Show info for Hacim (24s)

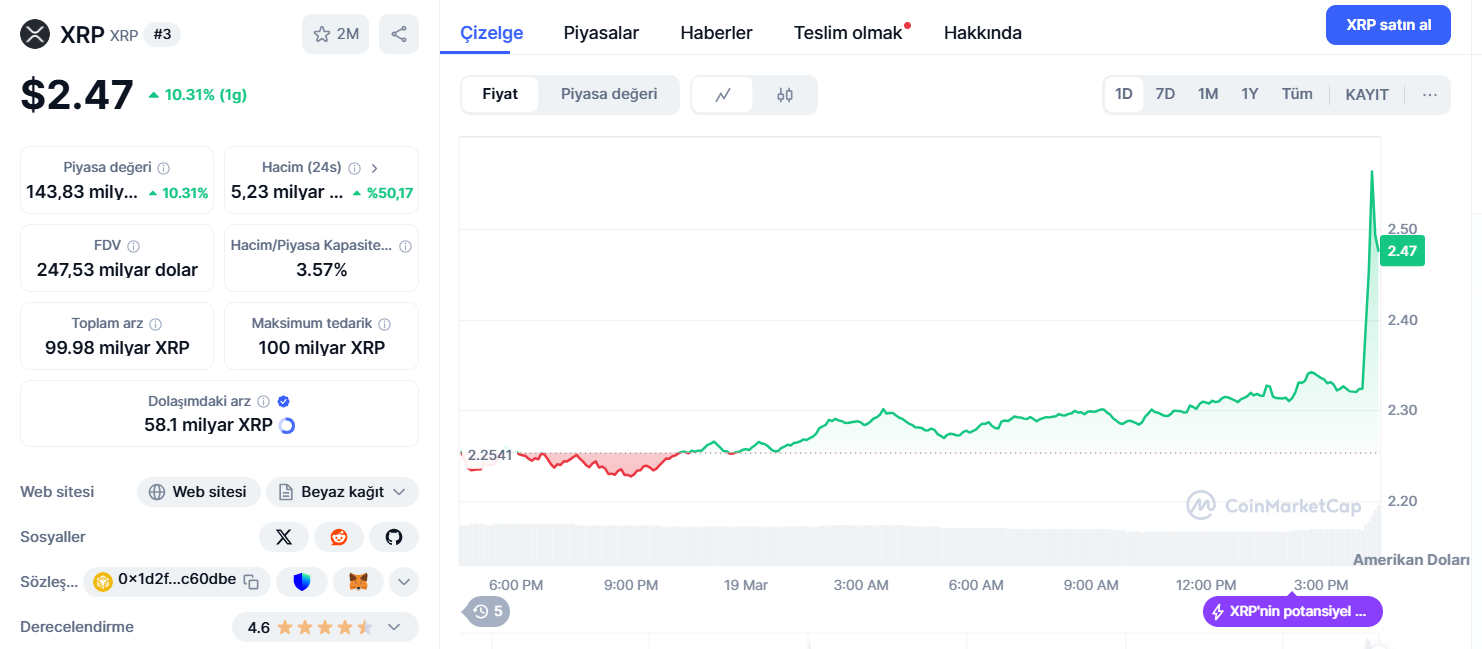point(354,168)
